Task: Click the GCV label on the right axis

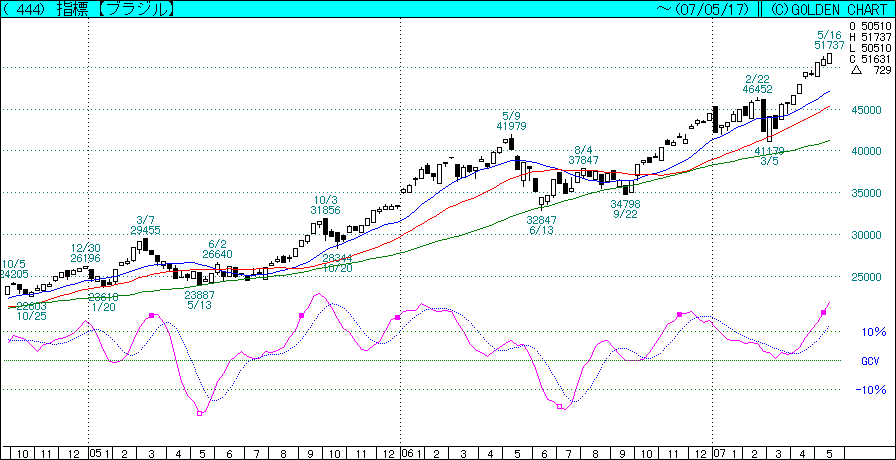Action: (869, 361)
